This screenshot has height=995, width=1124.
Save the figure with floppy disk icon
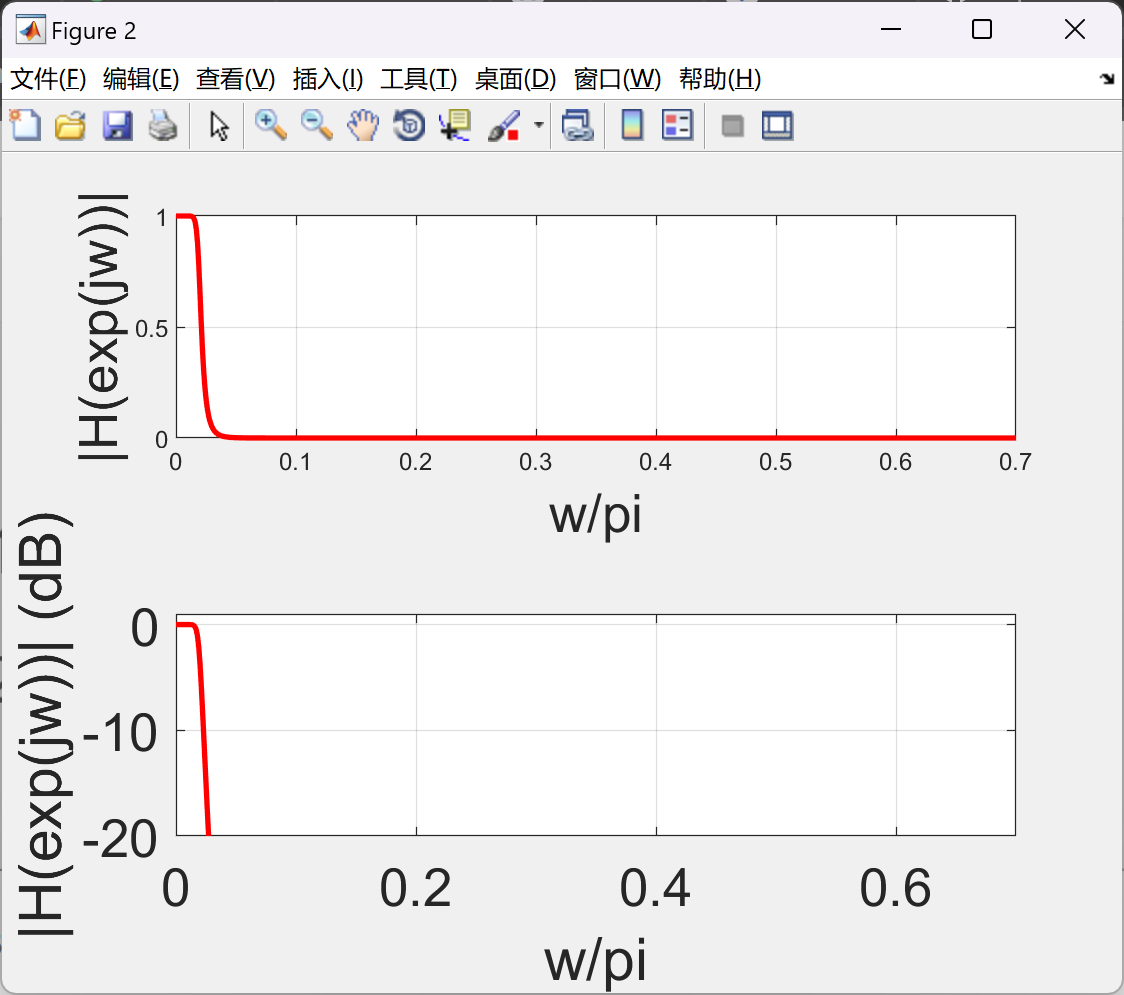(x=117, y=125)
